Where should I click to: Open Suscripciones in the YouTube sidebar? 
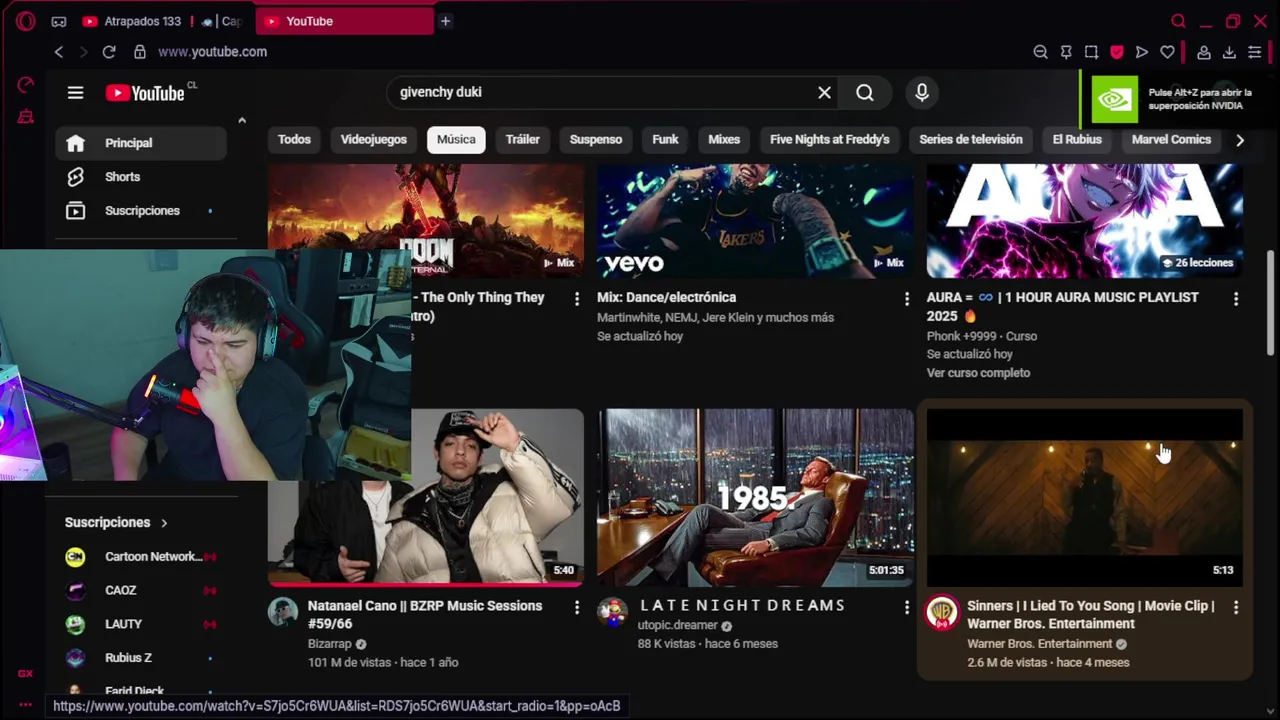pos(141,211)
